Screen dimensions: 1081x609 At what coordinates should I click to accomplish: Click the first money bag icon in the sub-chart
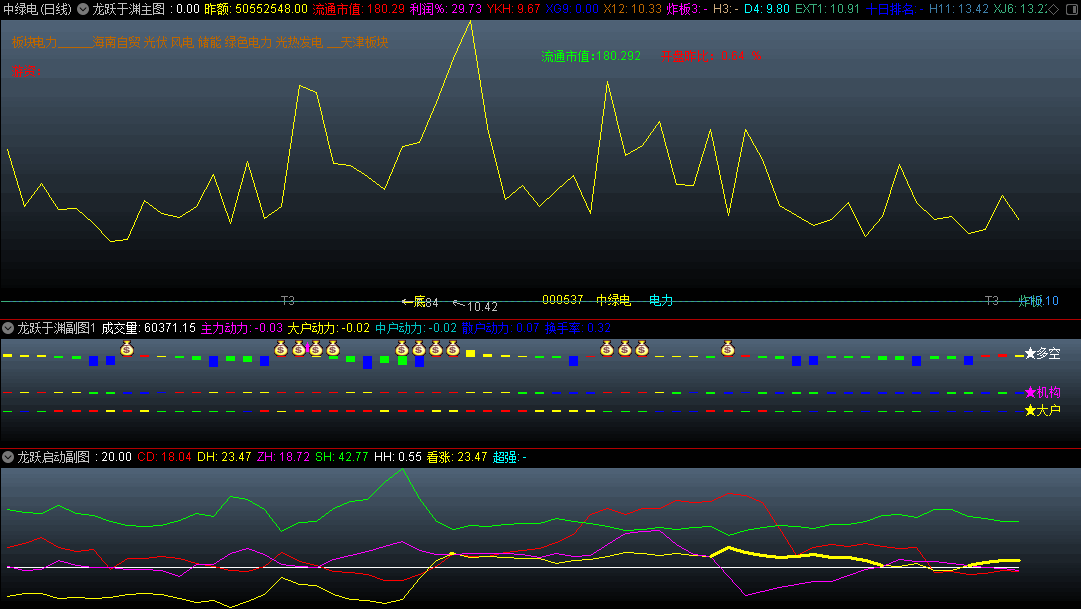point(127,348)
